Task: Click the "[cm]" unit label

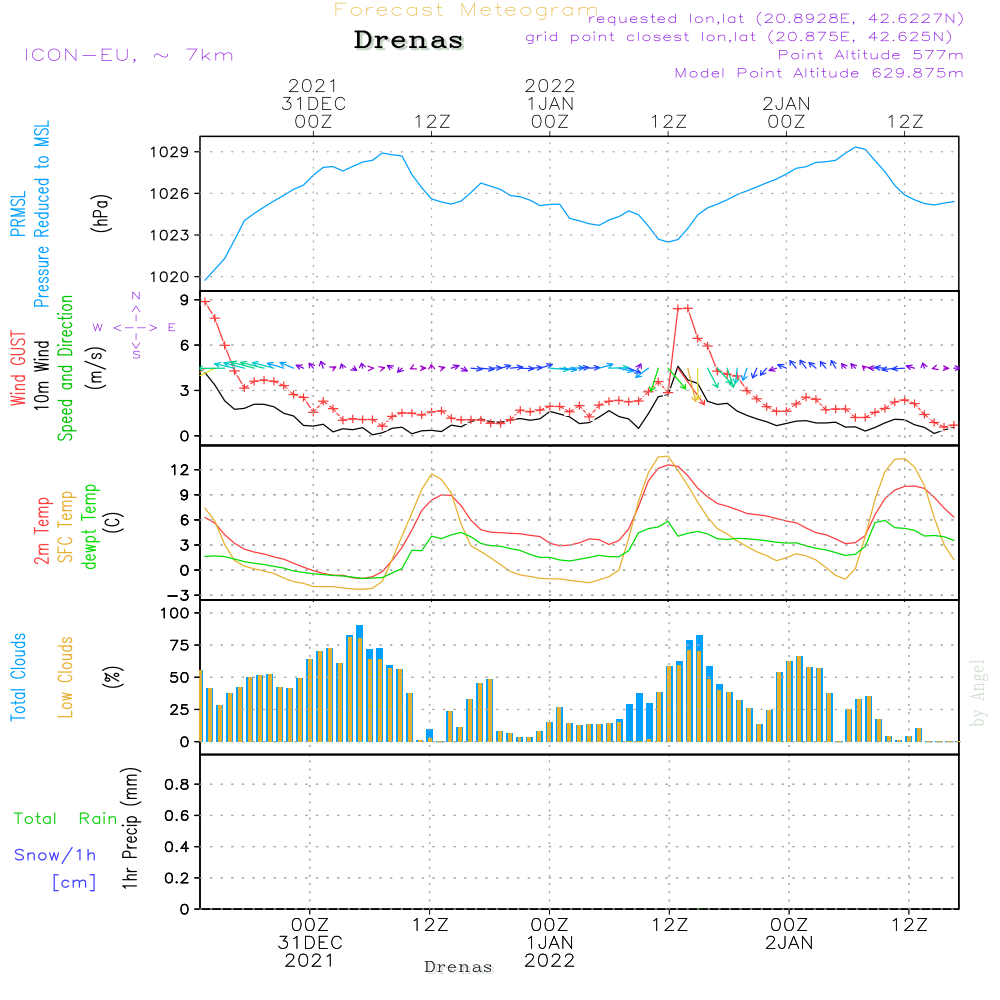Action: coord(75,883)
